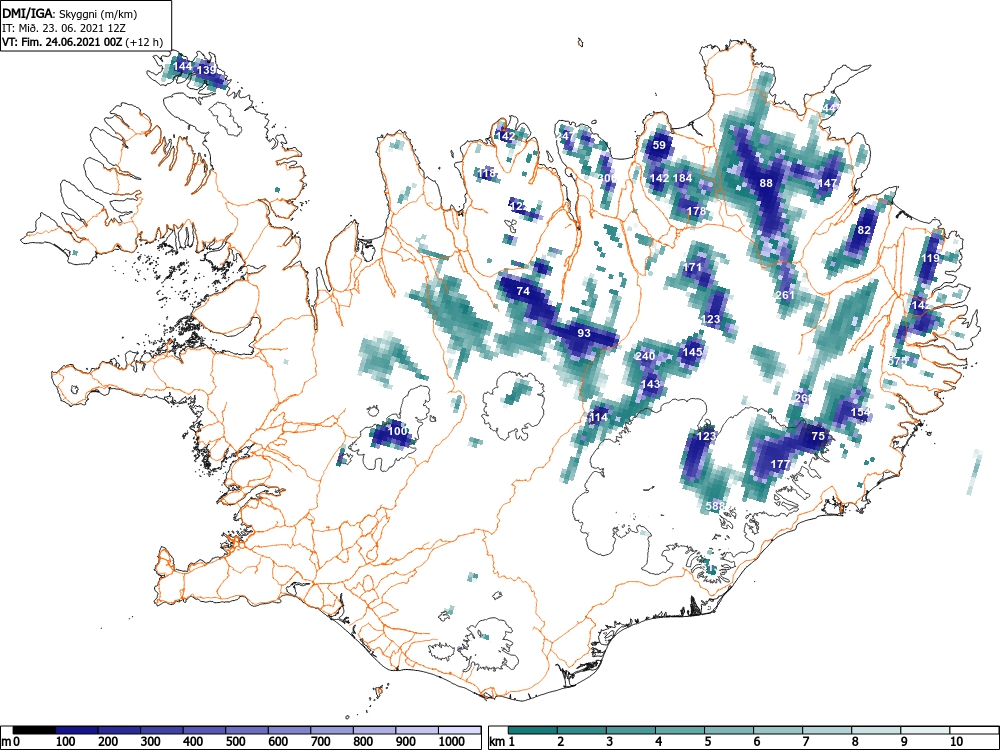Click the 74 visibility label
Image resolution: width=1000 pixels, height=750 pixels.
(x=523, y=291)
